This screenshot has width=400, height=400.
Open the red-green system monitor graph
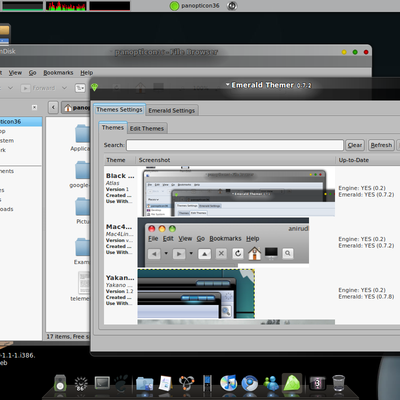(66, 6)
